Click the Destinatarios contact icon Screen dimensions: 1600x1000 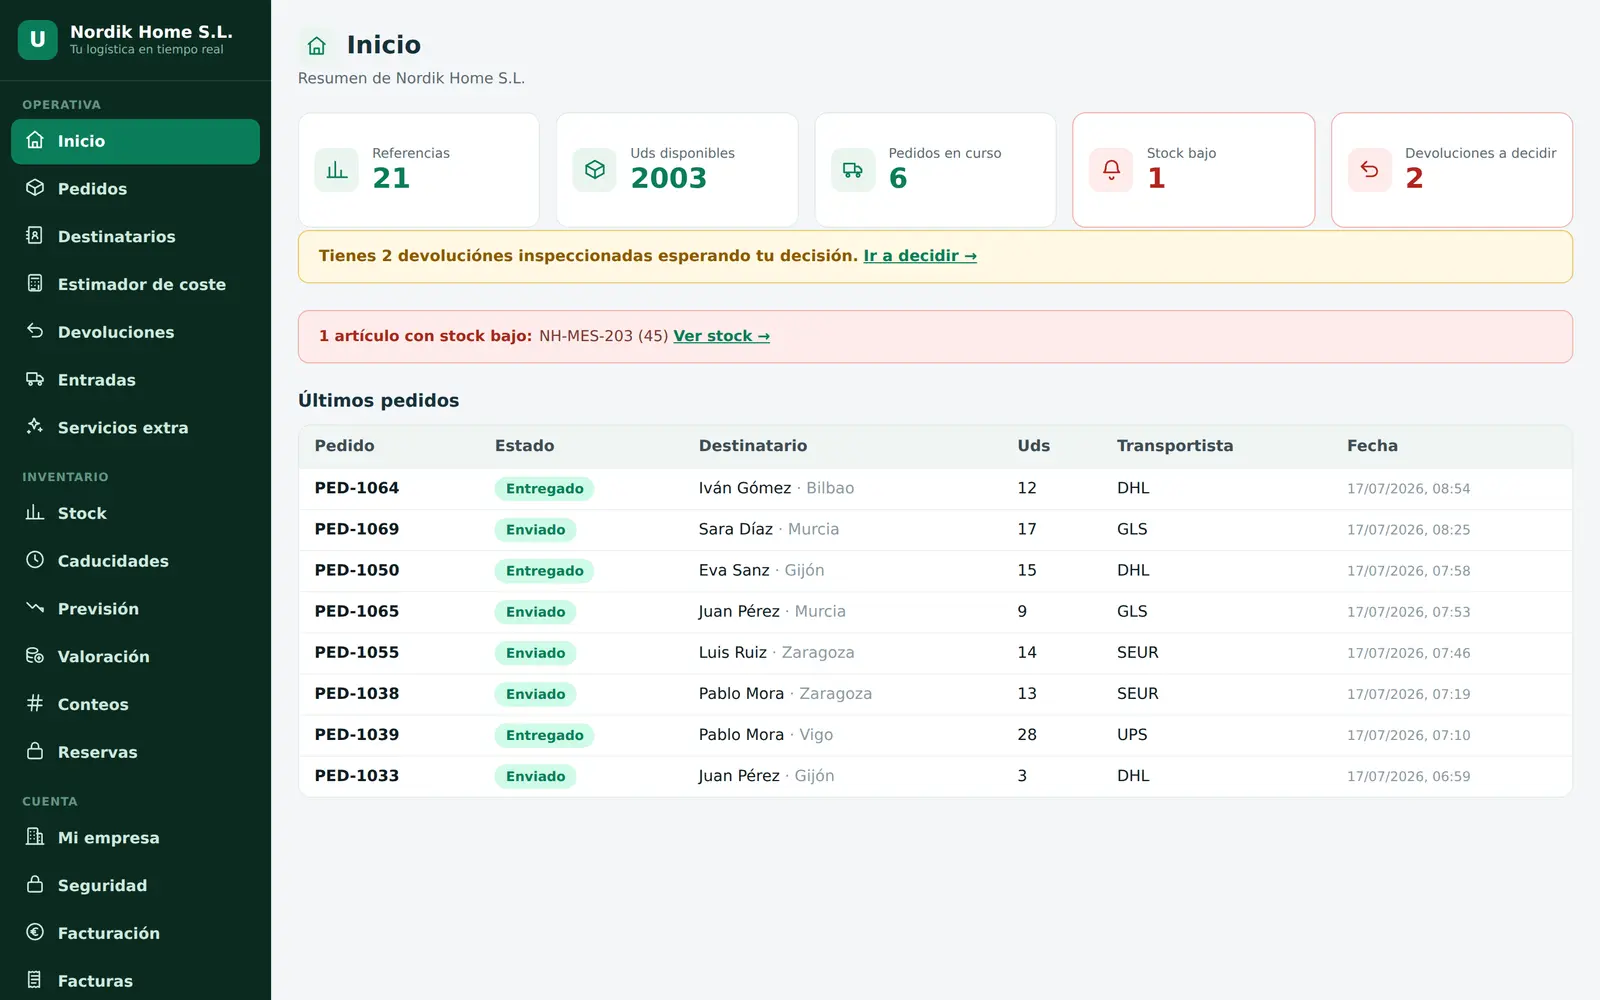pyautogui.click(x=35, y=236)
